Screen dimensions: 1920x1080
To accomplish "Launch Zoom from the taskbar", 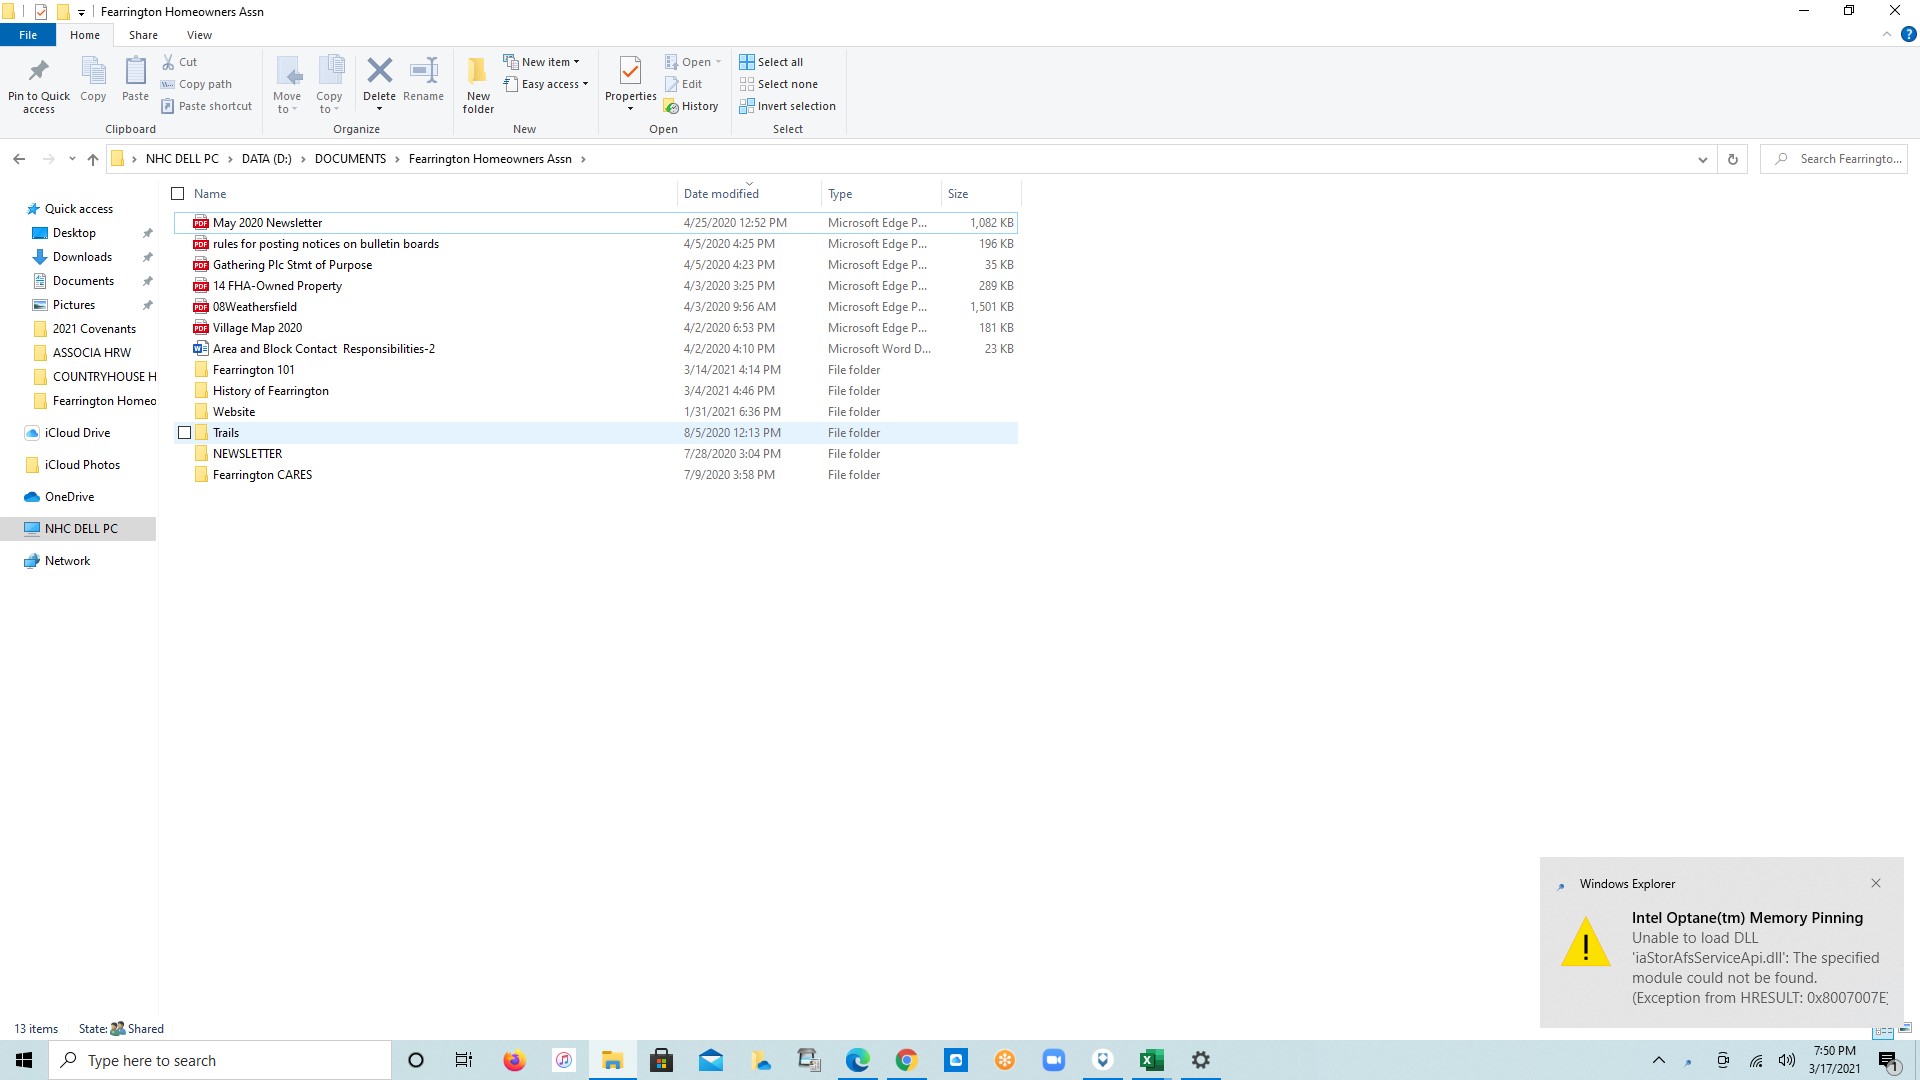I will [1053, 1060].
